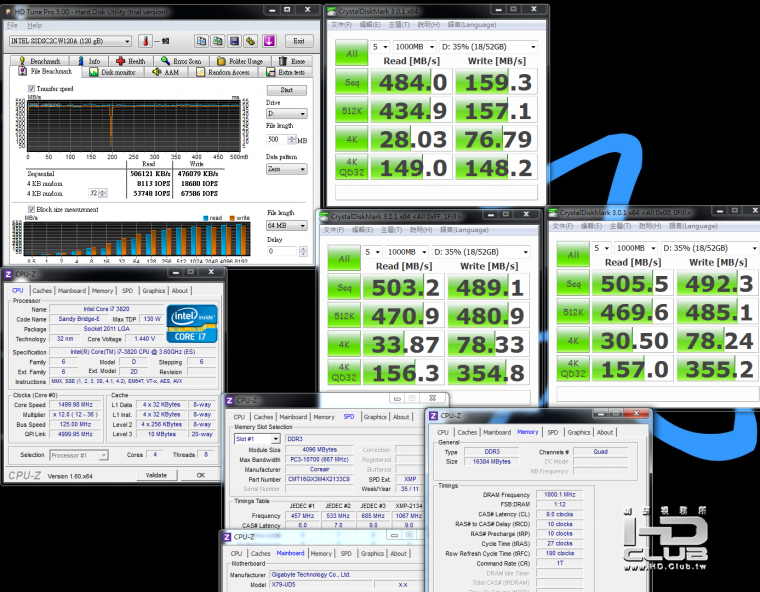Open test count 5 dropdown in top CrystalDiskMark
760x592 pixels.
tap(380, 47)
